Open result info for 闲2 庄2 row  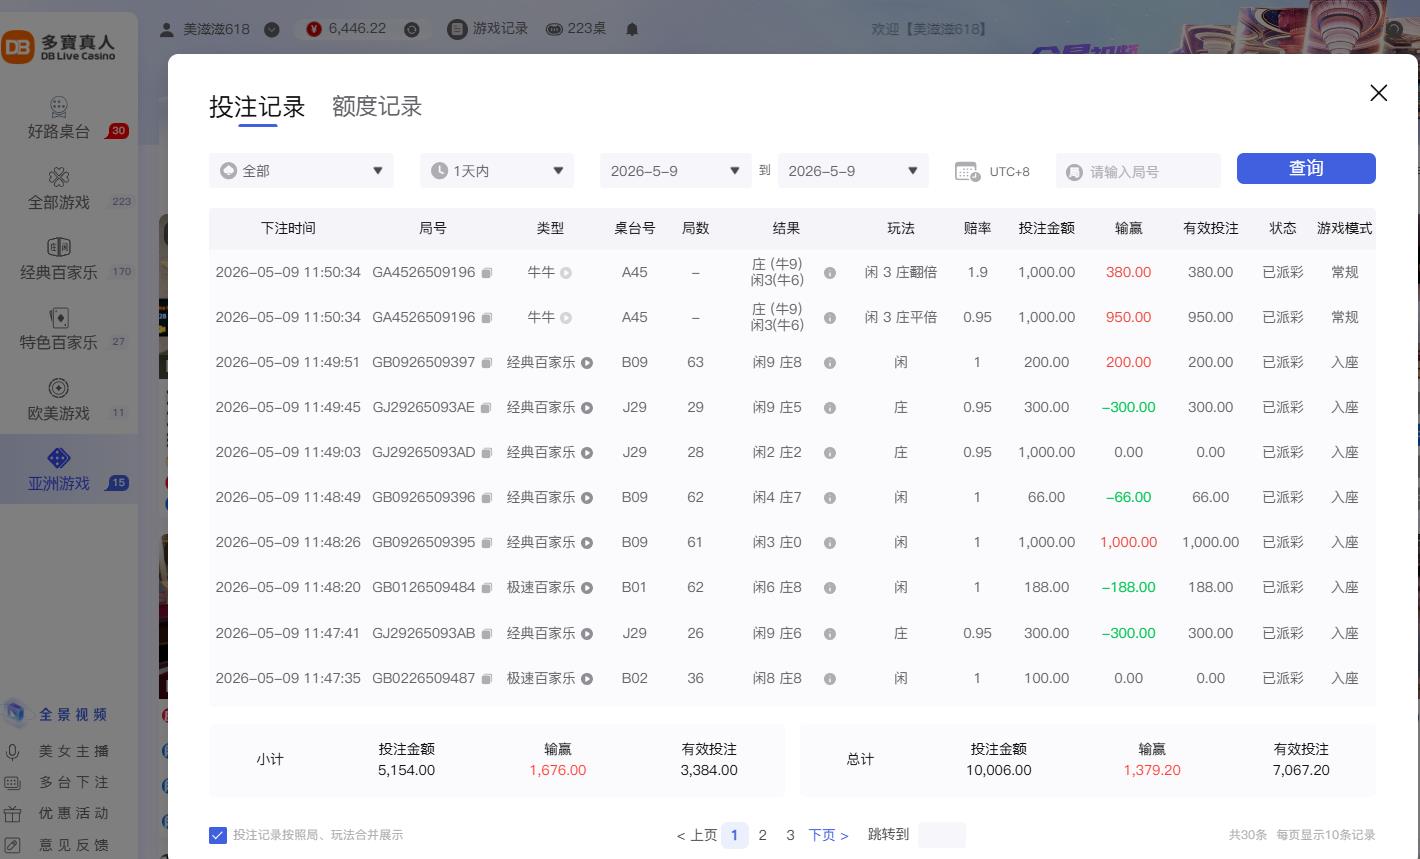click(829, 453)
